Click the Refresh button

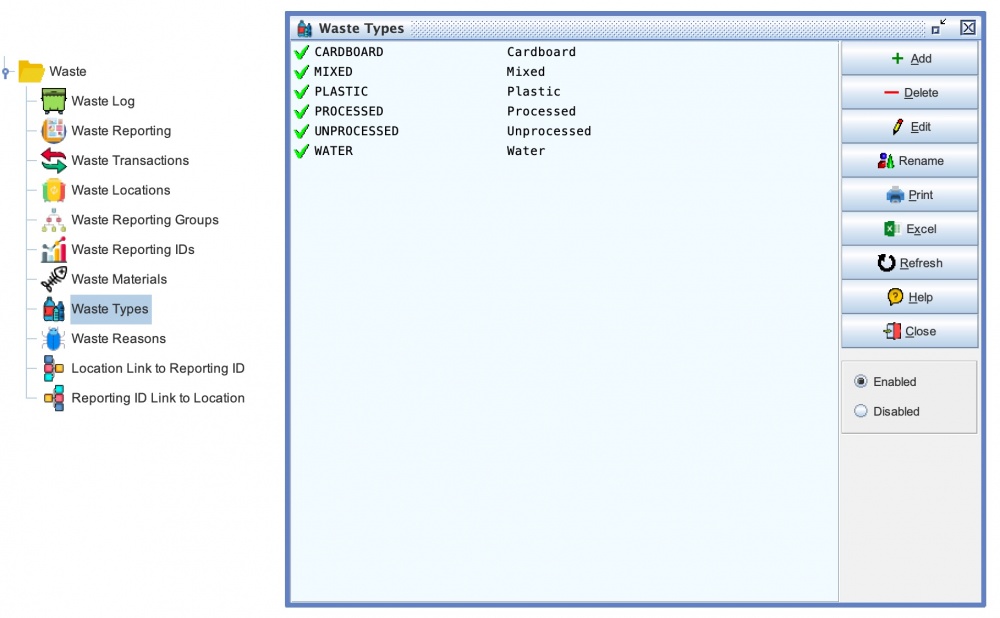pyautogui.click(x=909, y=263)
